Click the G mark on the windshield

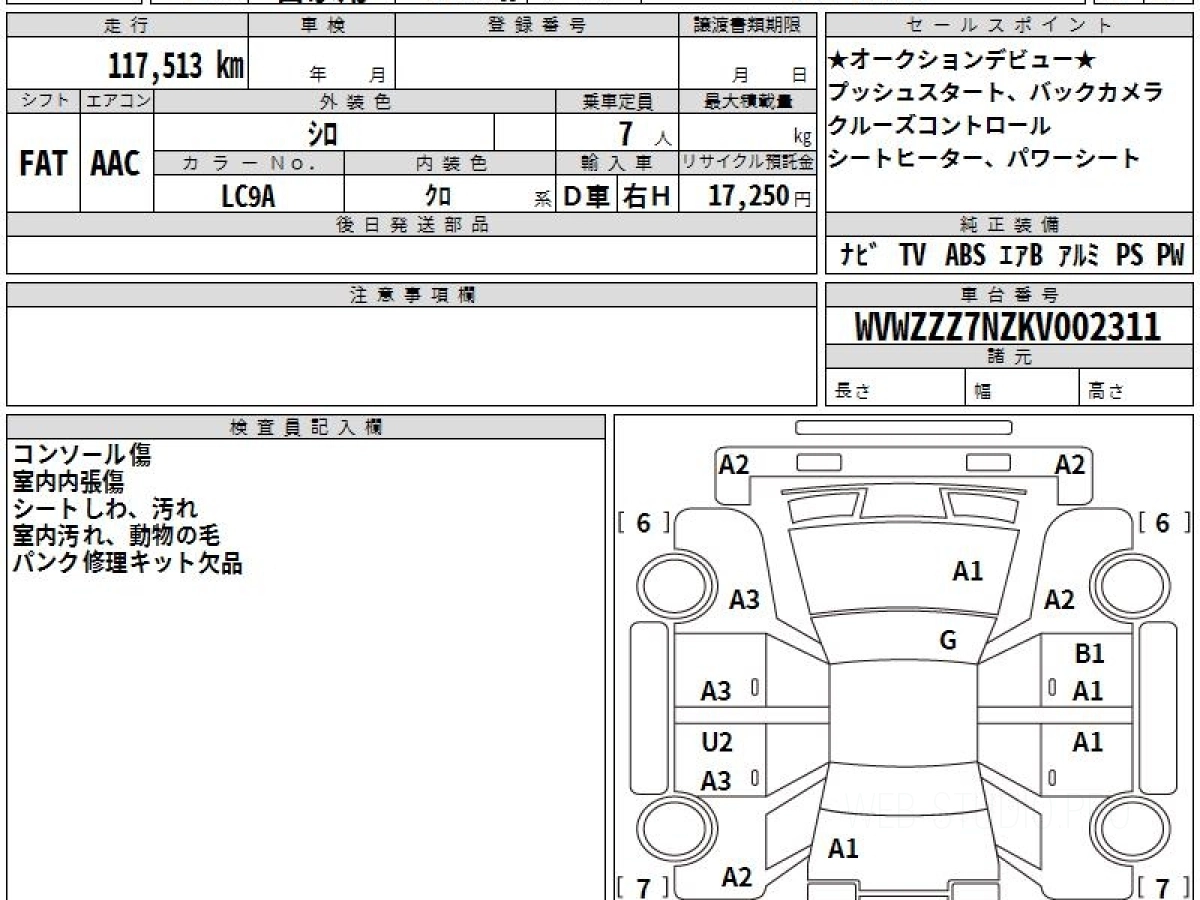[948, 641]
